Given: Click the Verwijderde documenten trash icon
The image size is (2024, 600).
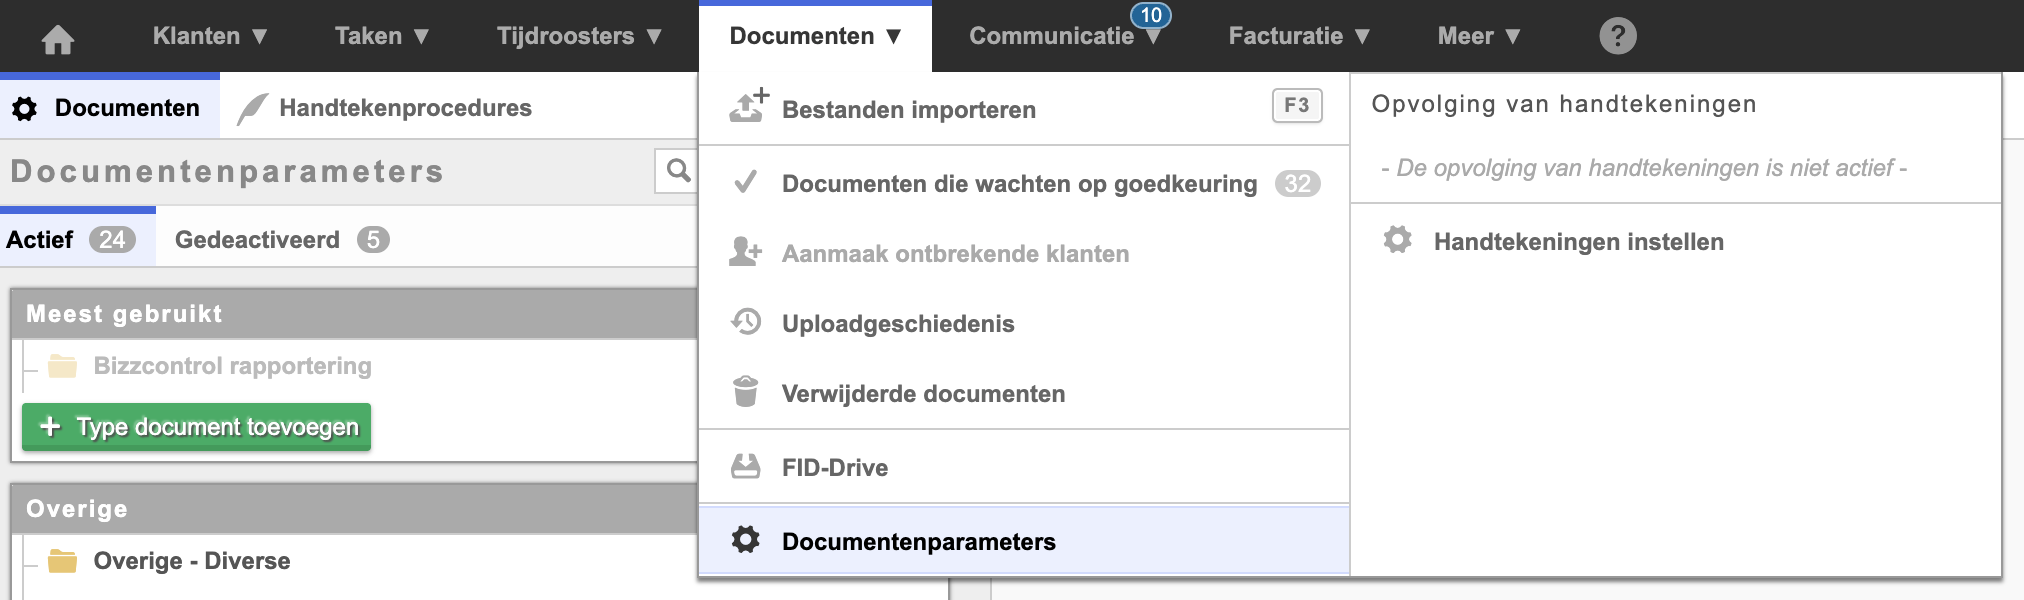Looking at the screenshot, I should coord(745,392).
